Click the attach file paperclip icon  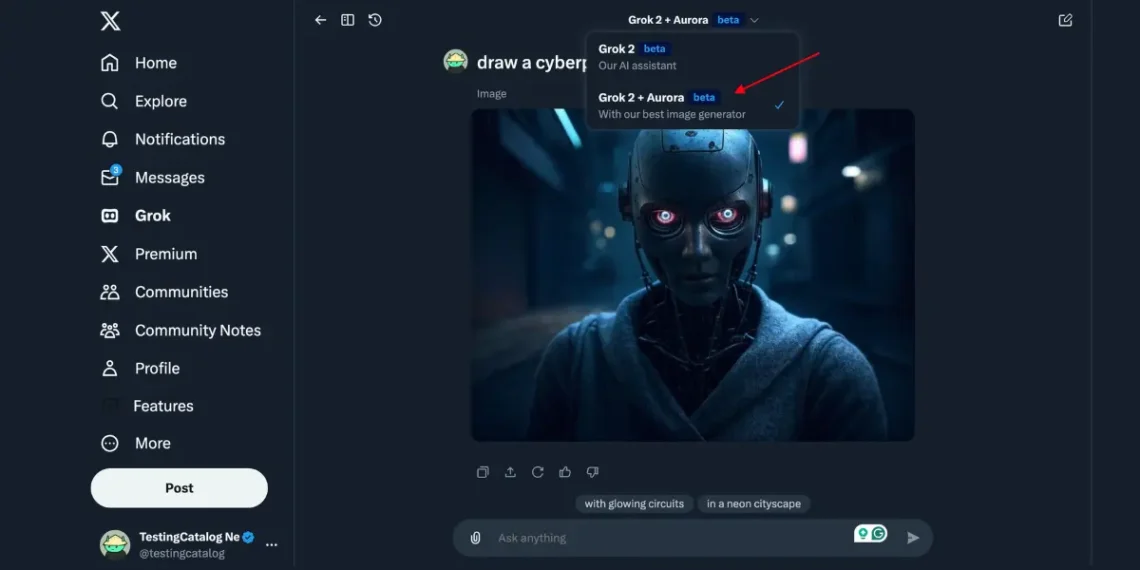click(476, 538)
